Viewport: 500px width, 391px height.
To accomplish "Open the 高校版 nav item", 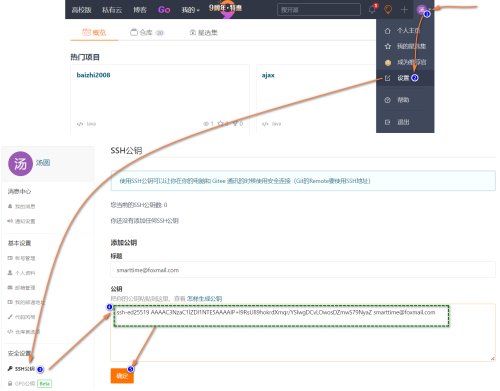I will (81, 10).
